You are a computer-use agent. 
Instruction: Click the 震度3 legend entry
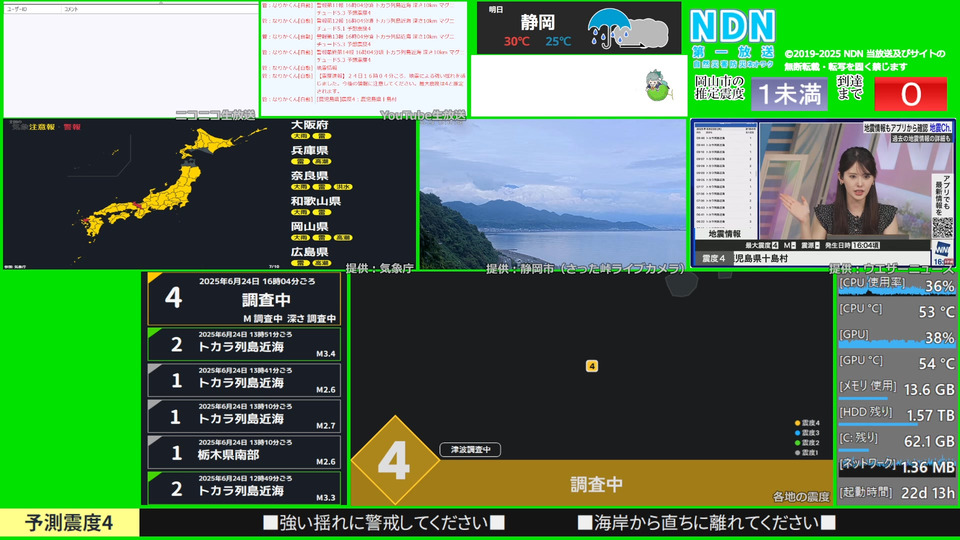pos(807,433)
